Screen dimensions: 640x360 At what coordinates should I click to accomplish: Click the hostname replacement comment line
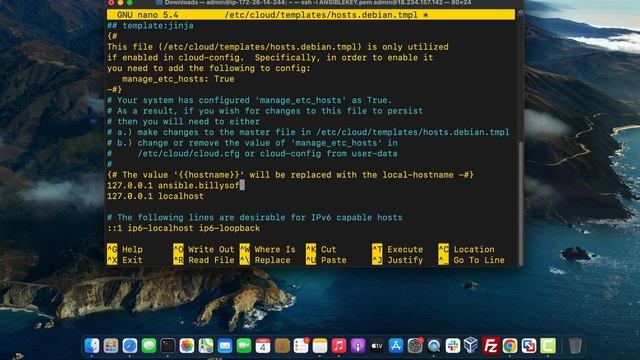[x=290, y=175]
